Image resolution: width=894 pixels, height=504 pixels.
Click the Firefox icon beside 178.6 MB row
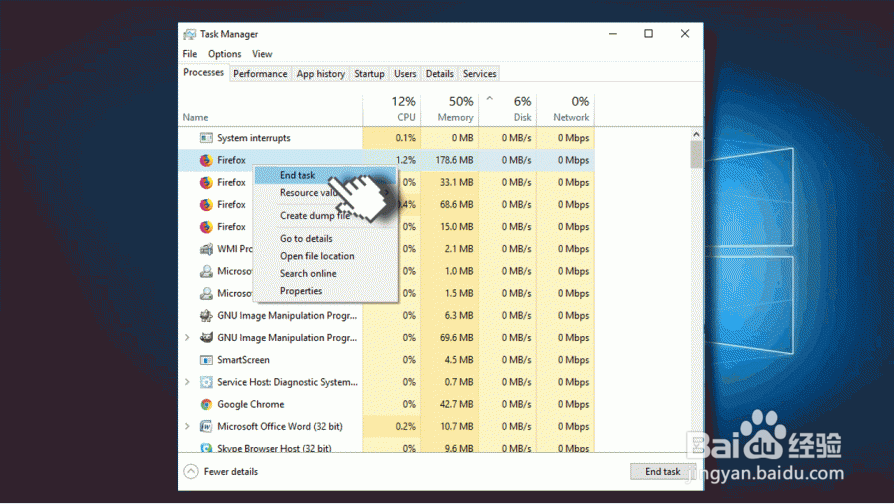pyautogui.click(x=206, y=160)
